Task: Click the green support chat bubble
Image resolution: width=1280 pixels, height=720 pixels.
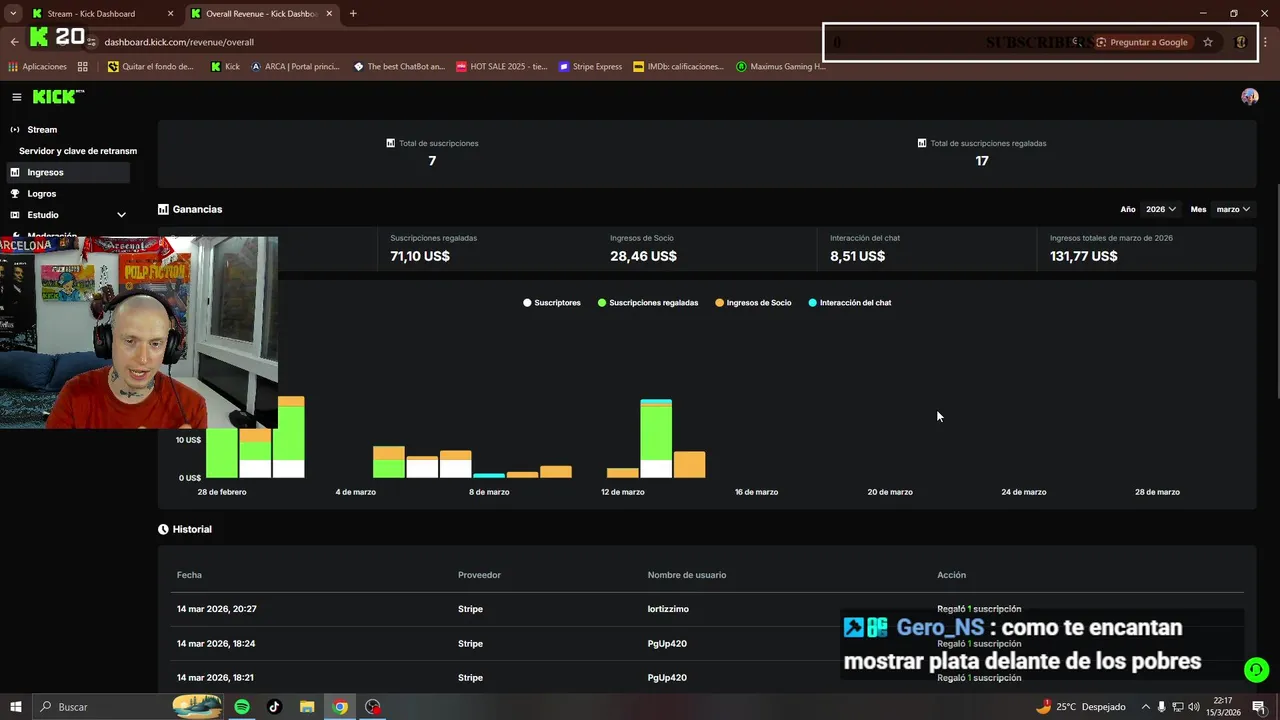Action: tap(1256, 670)
